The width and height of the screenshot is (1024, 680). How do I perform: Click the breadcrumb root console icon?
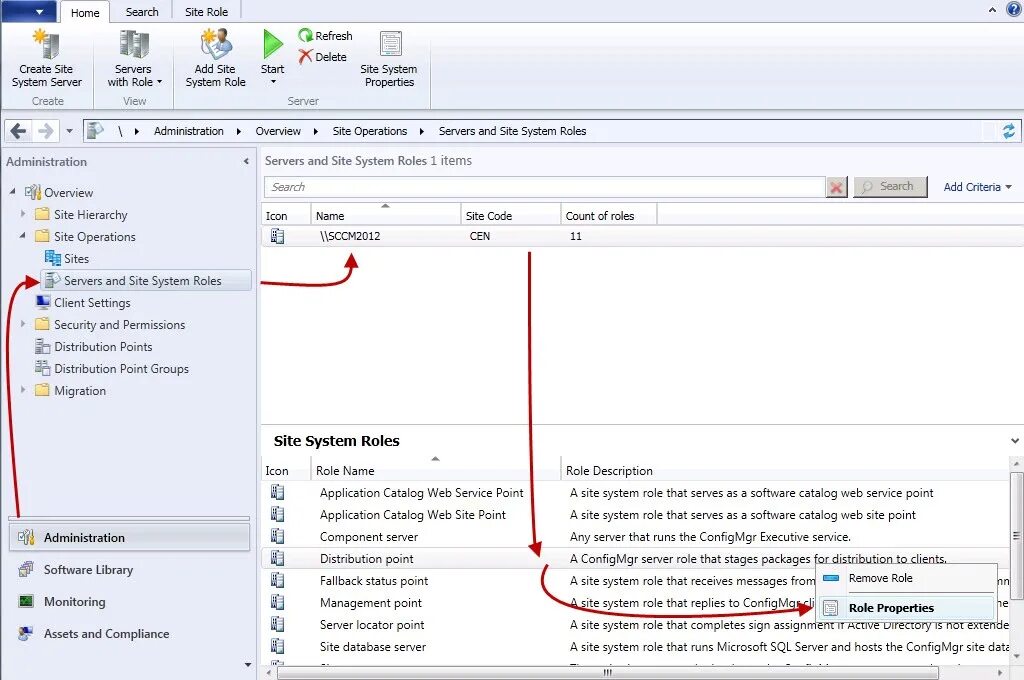(95, 131)
